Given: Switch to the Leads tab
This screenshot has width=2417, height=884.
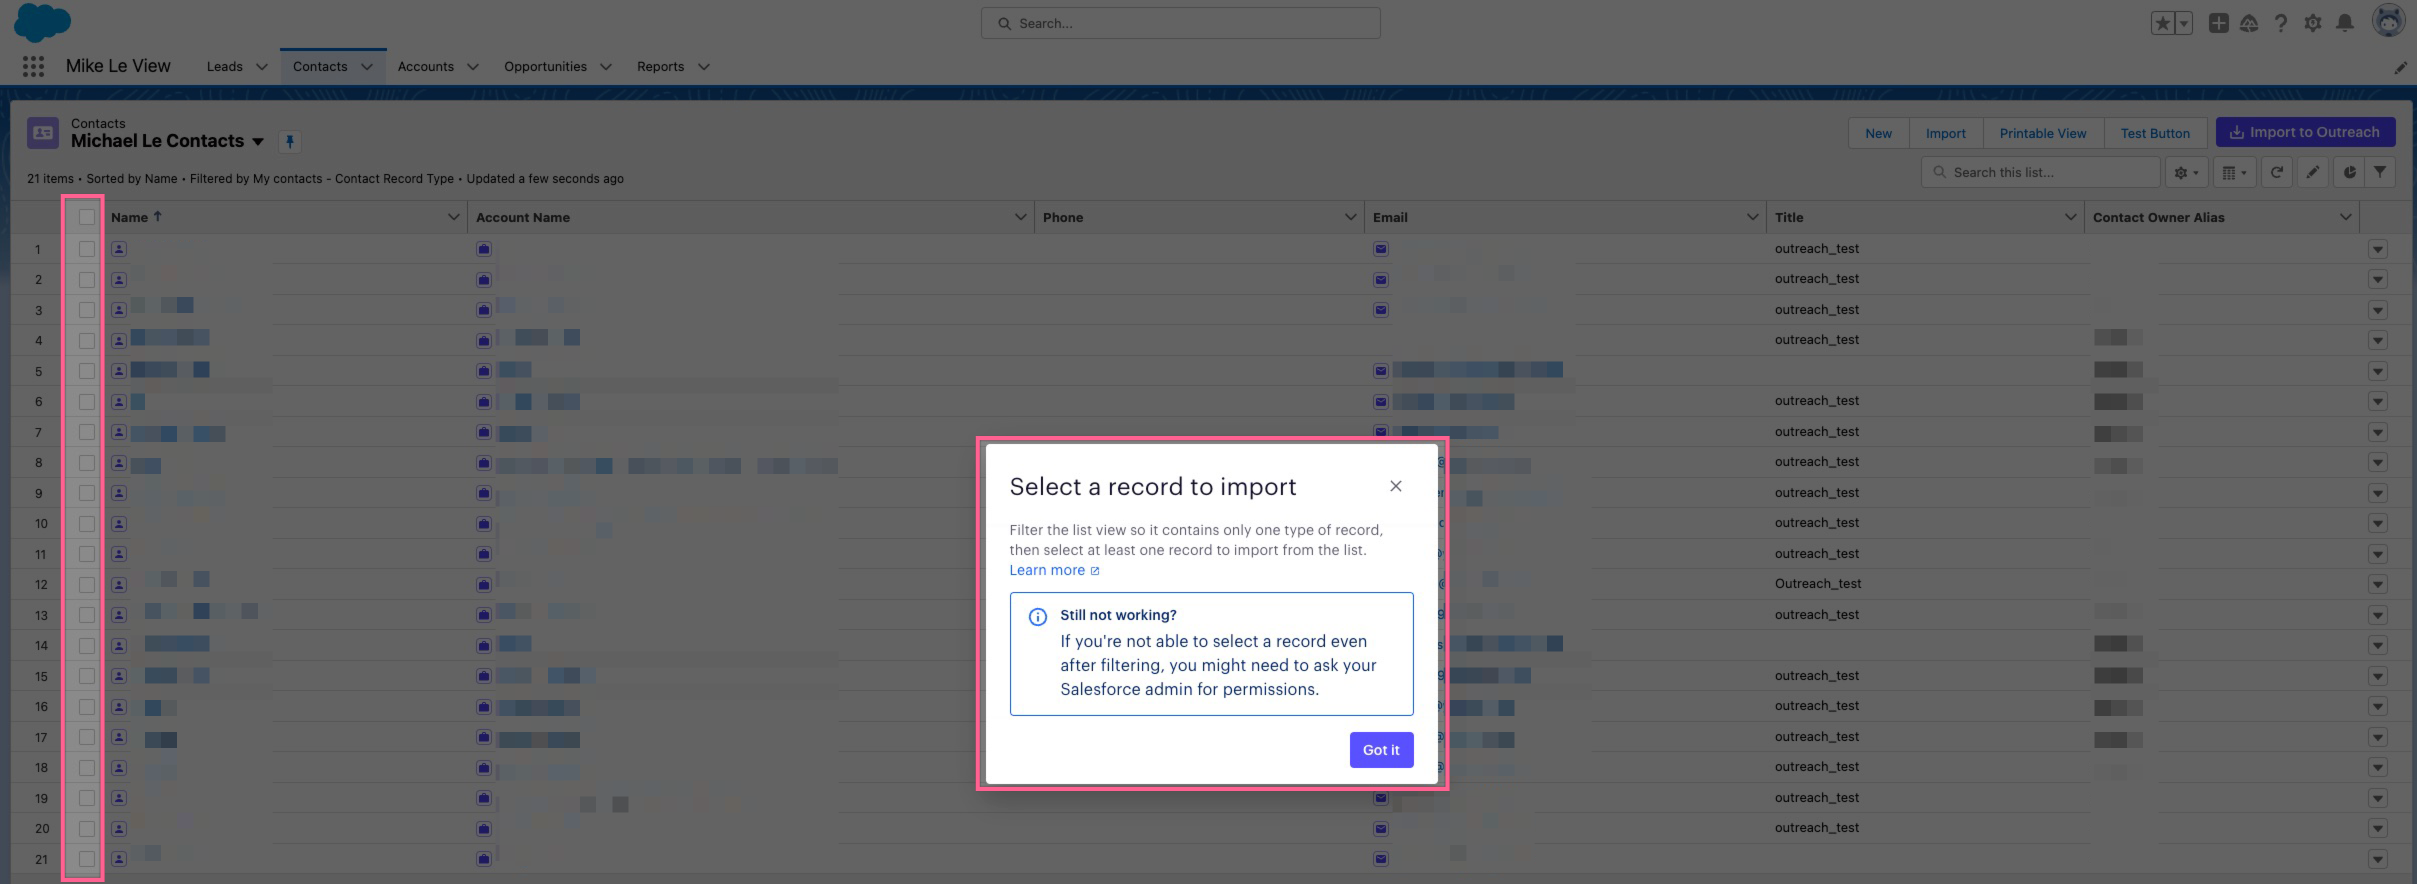Looking at the screenshot, I should [x=224, y=67].
